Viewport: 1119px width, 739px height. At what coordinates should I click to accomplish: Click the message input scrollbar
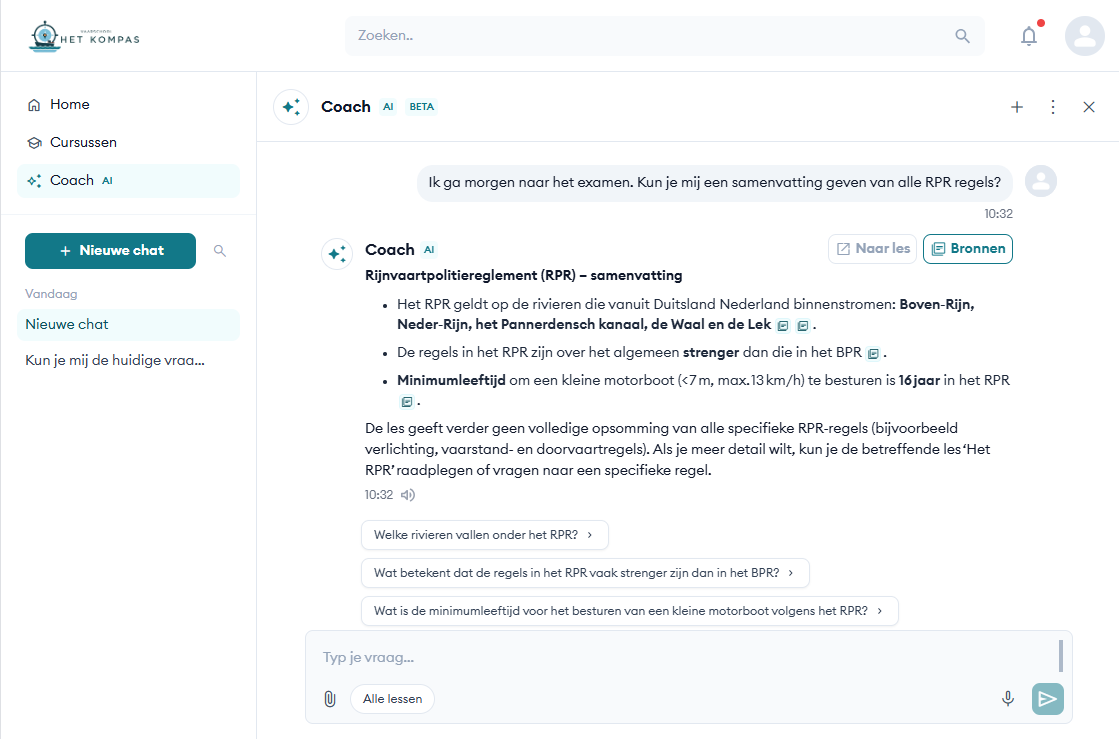[x=1061, y=656]
